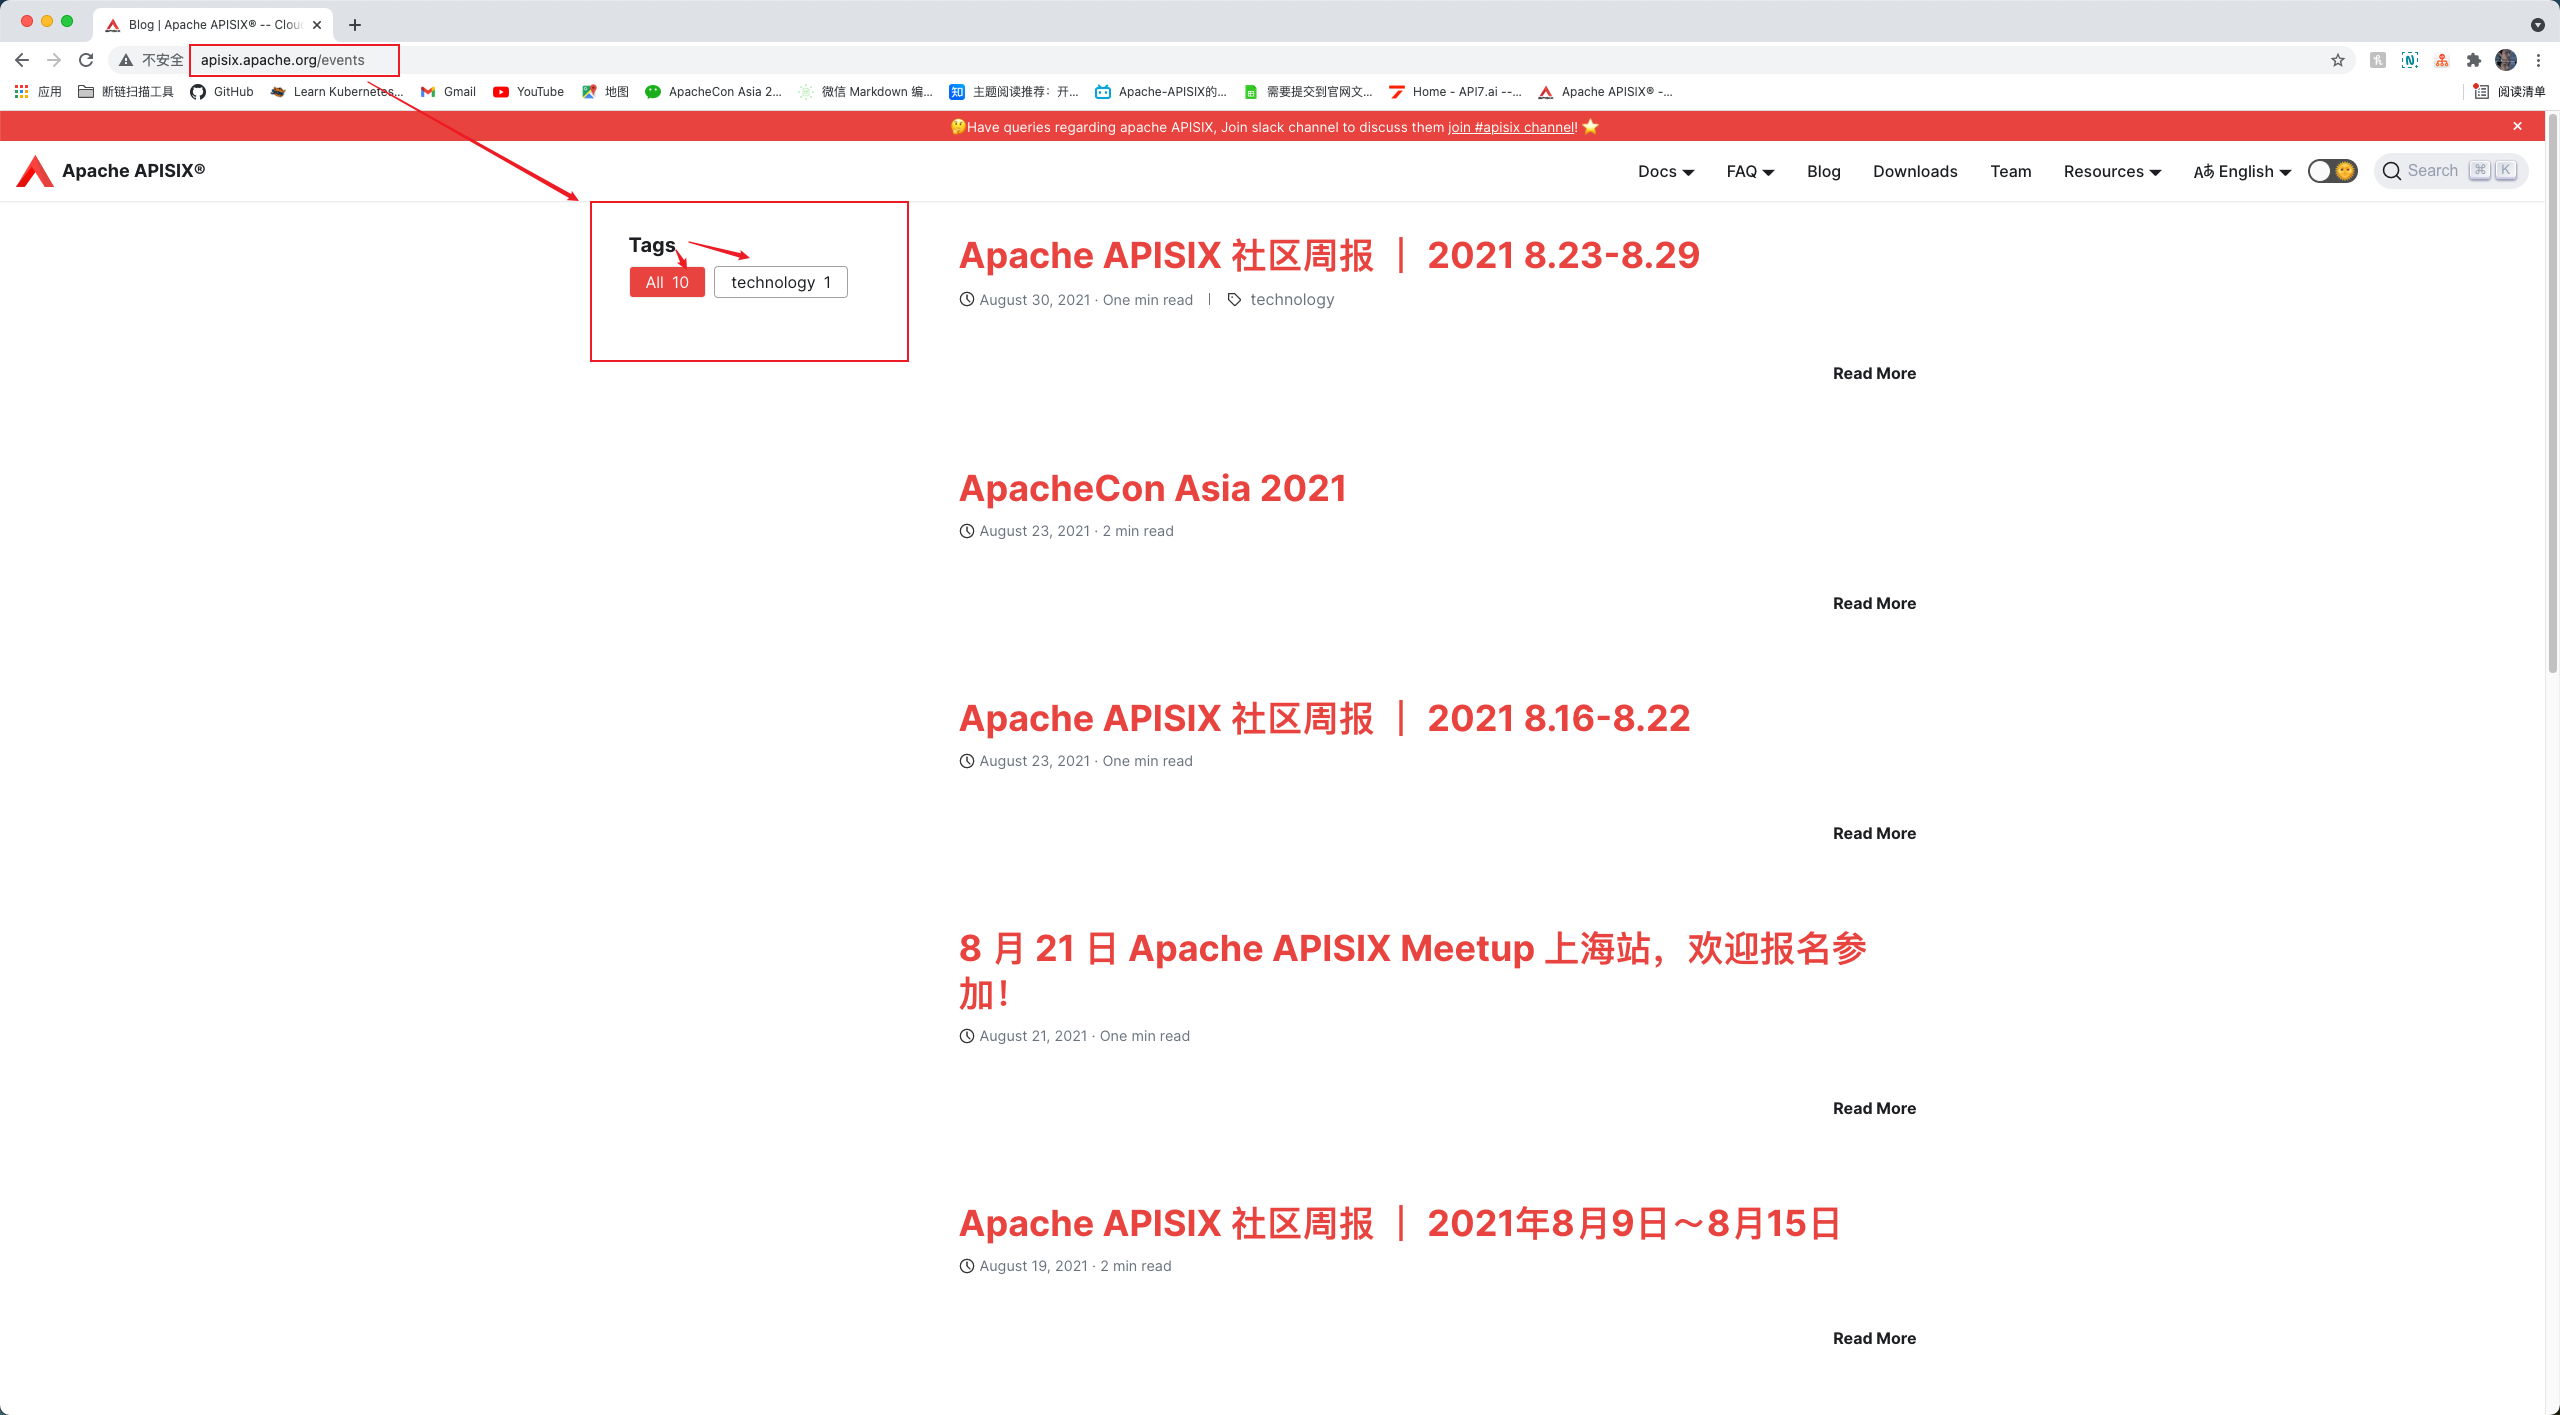The height and width of the screenshot is (1415, 2560).
Task: Open a new tab with the plus icon
Action: click(x=355, y=25)
